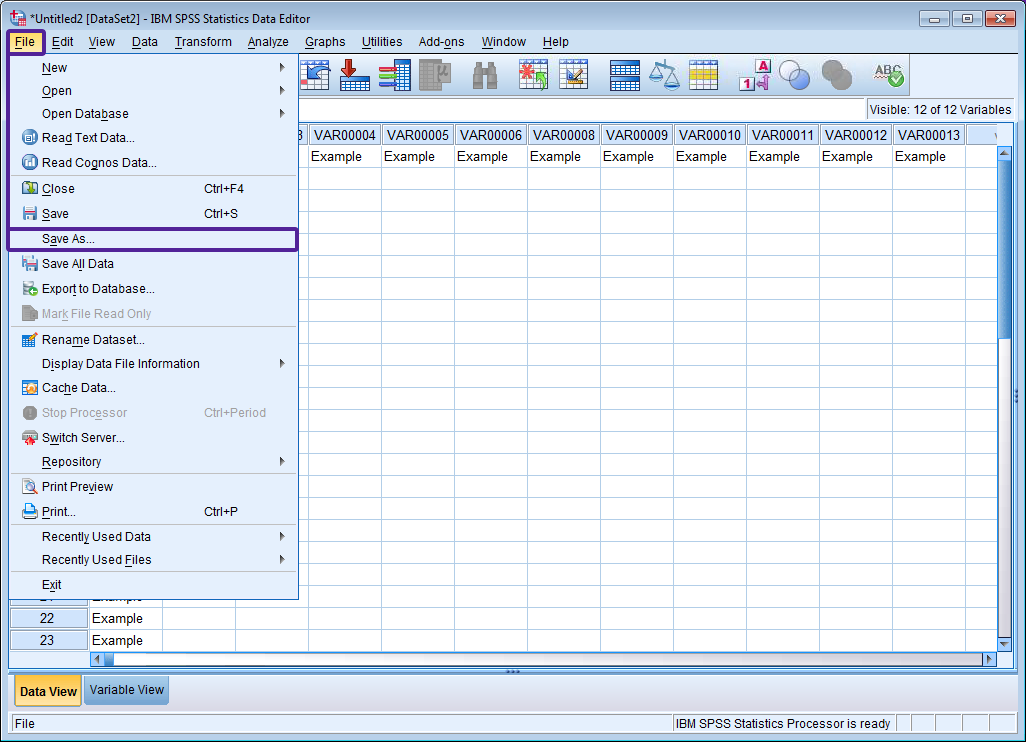Open Weight Cases via the scales icon

pos(664,76)
